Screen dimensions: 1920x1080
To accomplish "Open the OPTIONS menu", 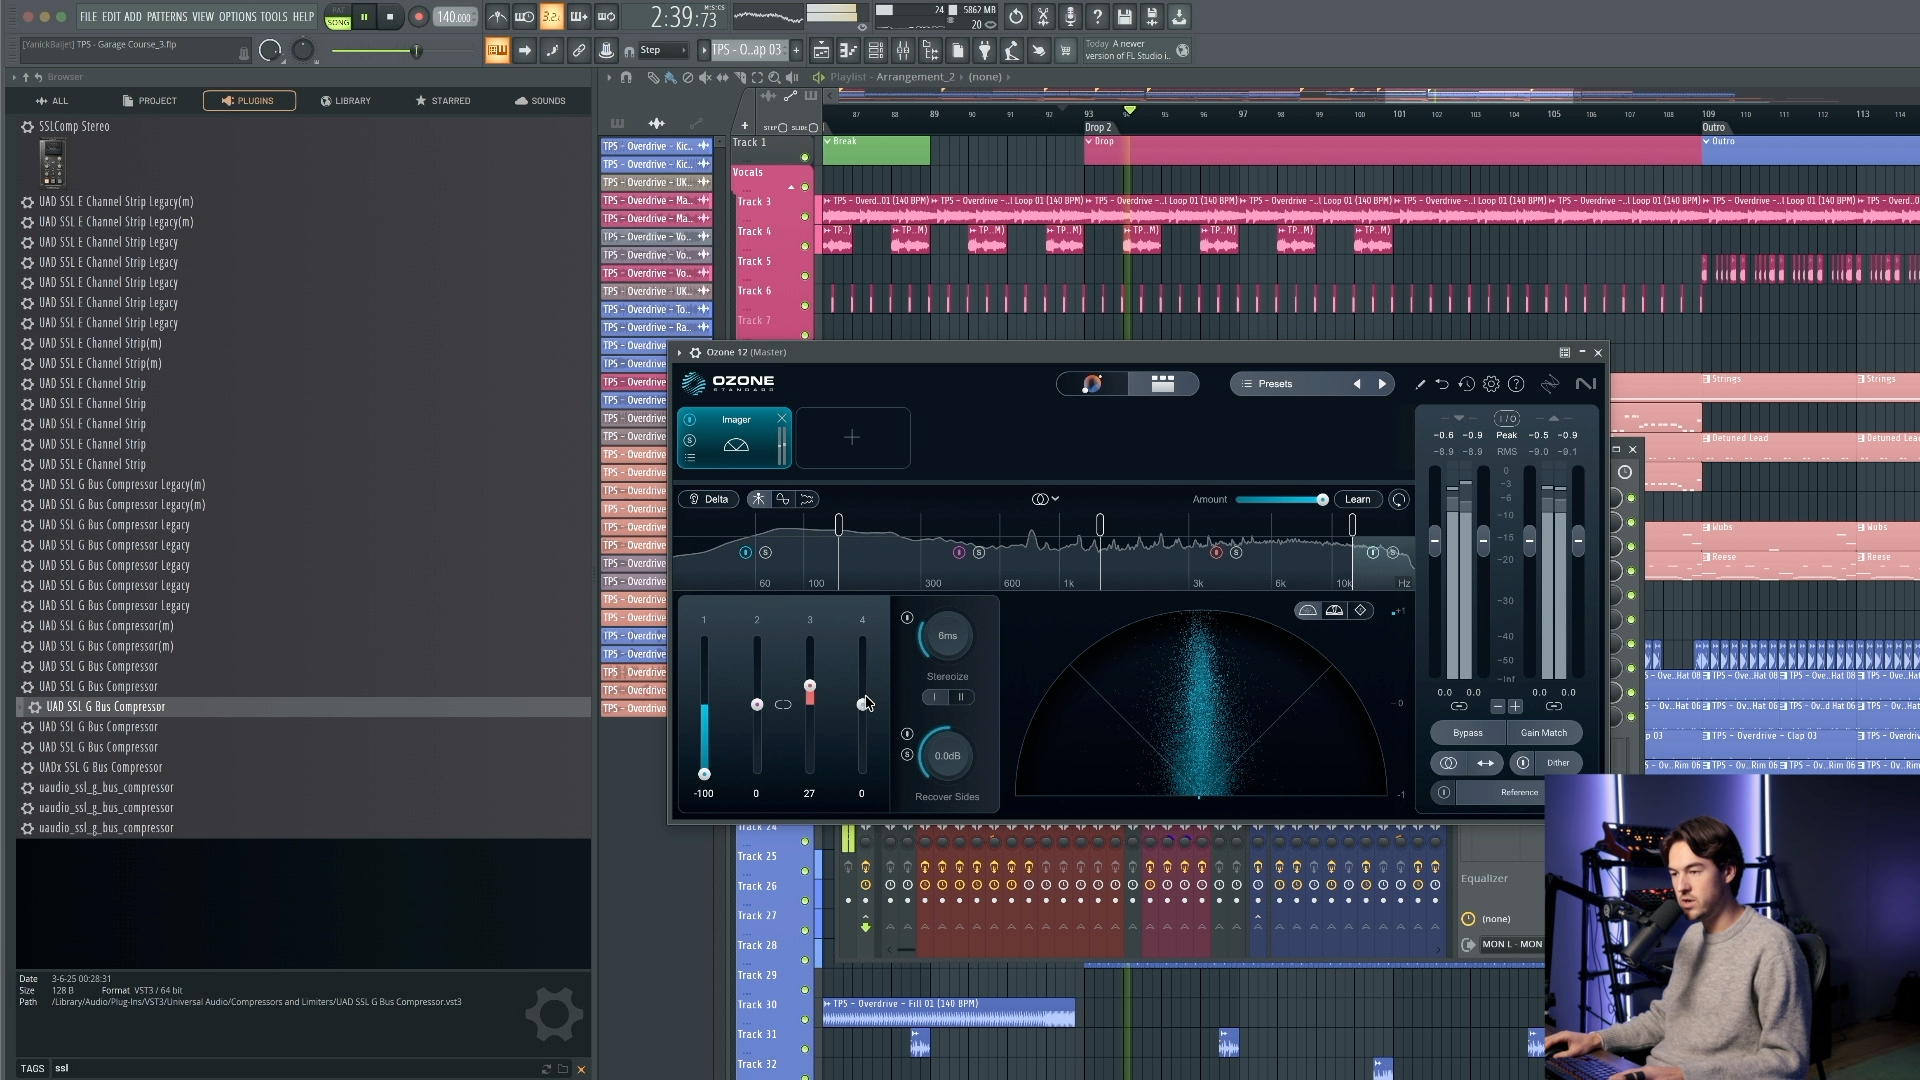I will [236, 17].
